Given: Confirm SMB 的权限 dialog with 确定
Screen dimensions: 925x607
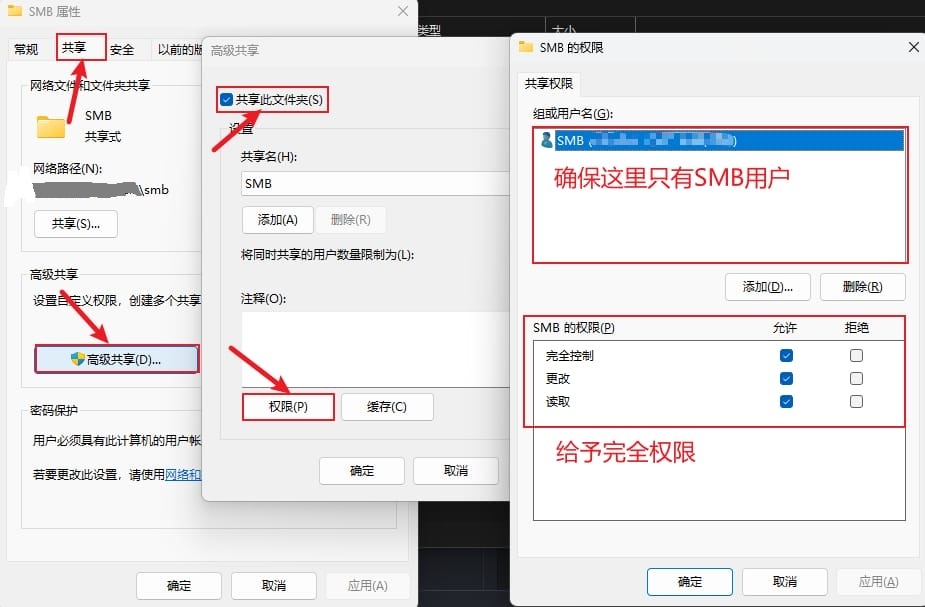Looking at the screenshot, I should point(690,582).
